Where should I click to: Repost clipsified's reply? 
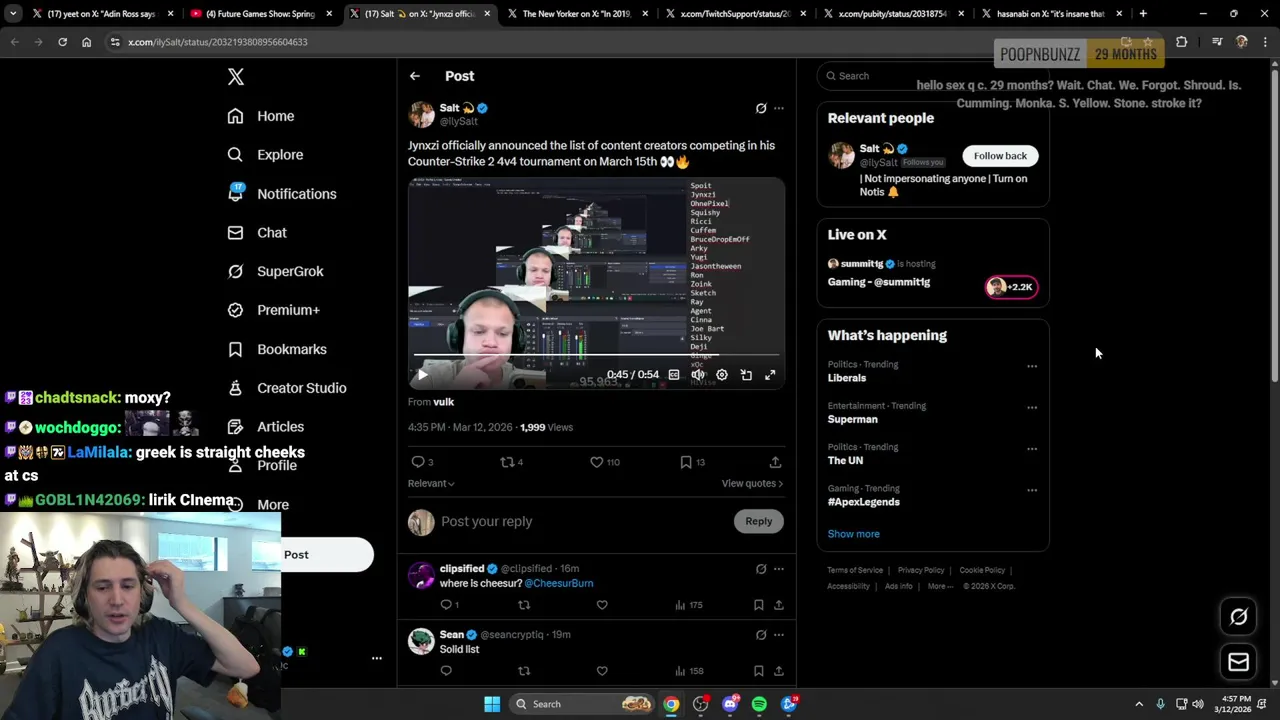tap(524, 605)
